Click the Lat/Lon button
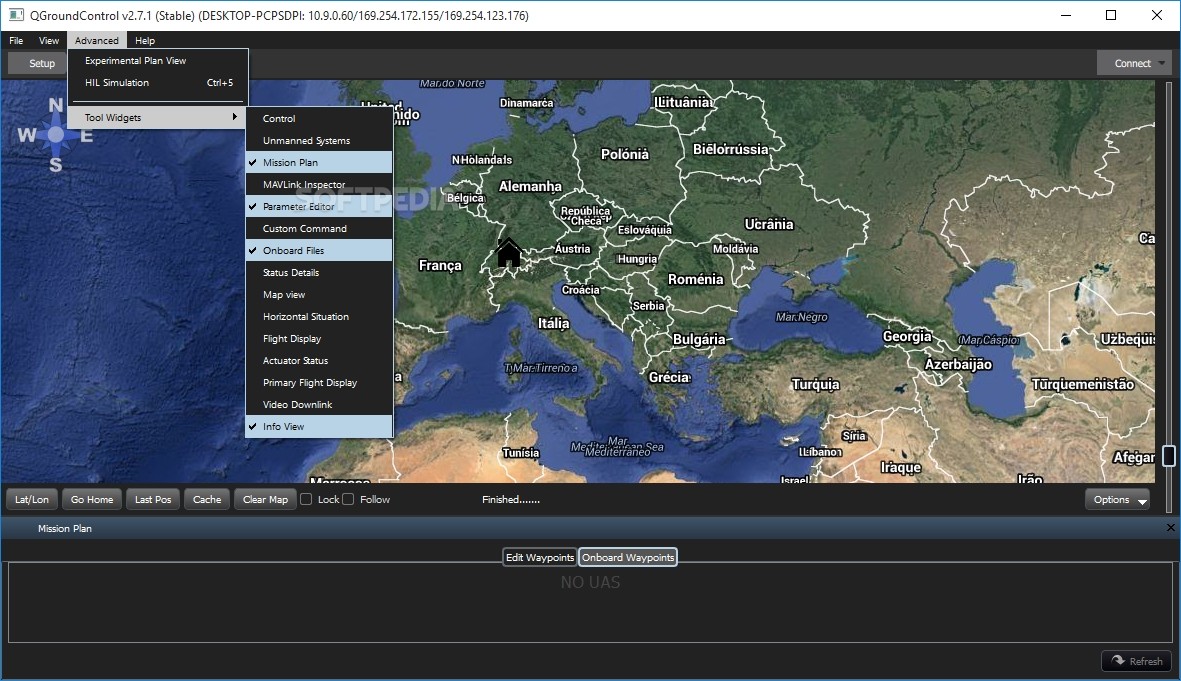 coord(32,499)
